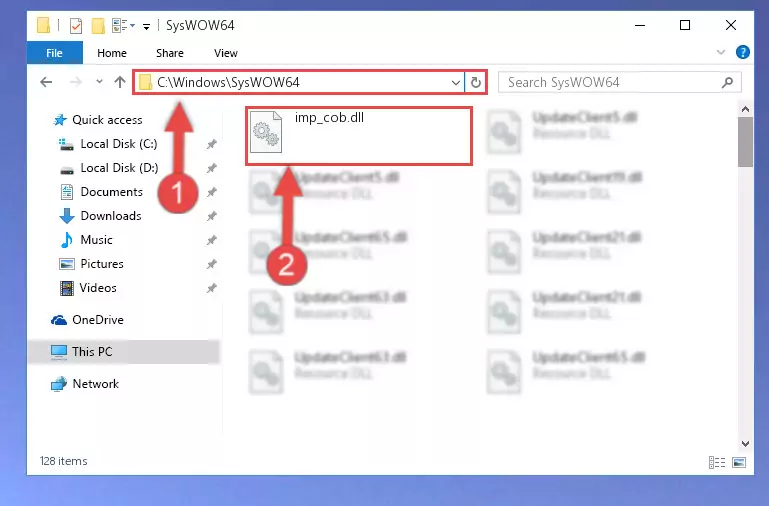Click the pin icon next to Videos
The height and width of the screenshot is (506, 769).
pyautogui.click(x=211, y=288)
